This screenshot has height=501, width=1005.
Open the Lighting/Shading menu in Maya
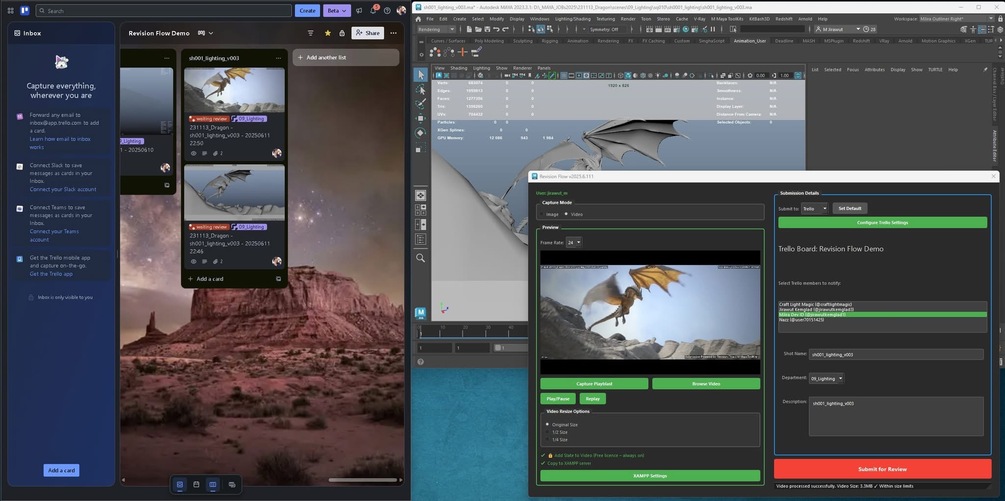click(572, 19)
